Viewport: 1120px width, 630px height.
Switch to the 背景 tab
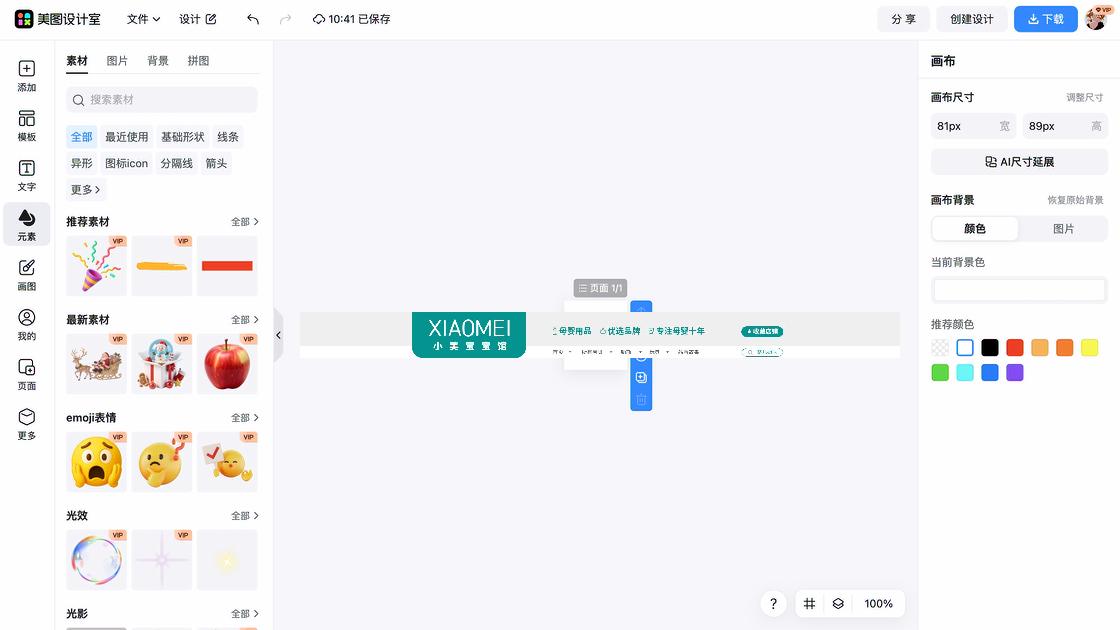(x=158, y=61)
